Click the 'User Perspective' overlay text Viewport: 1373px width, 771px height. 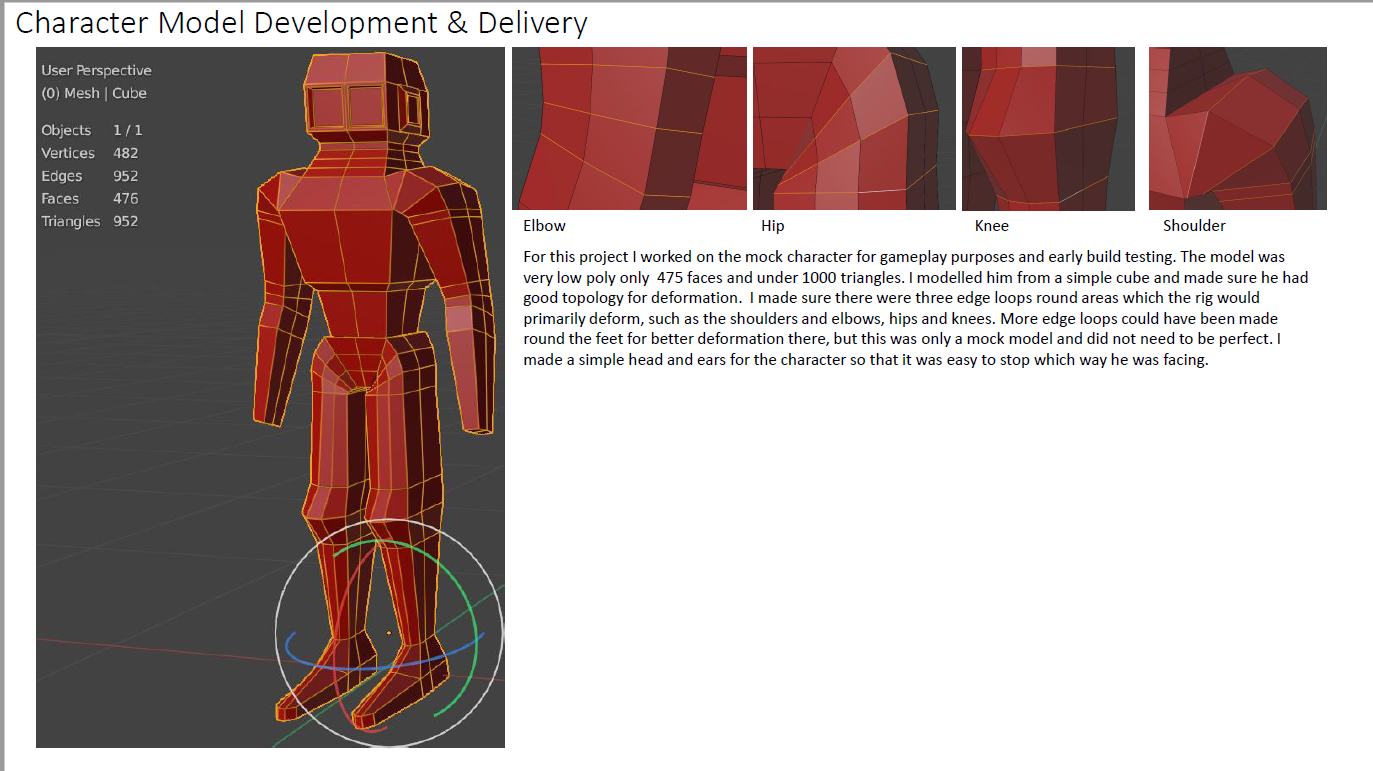[x=97, y=71]
